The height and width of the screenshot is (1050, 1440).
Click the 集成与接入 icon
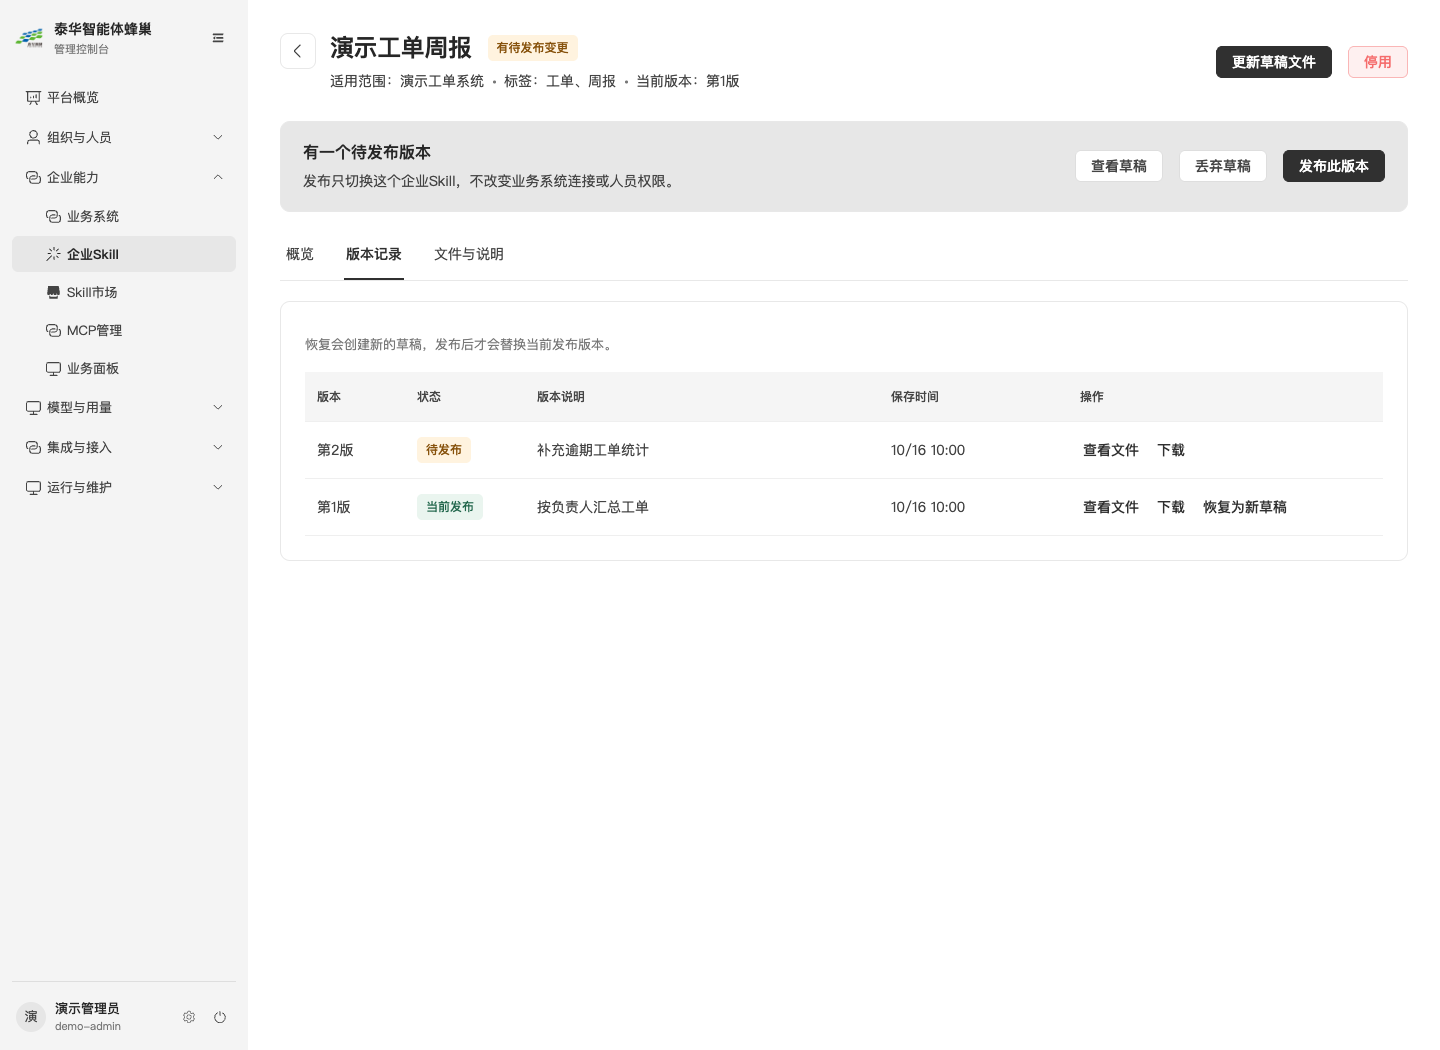[33, 447]
